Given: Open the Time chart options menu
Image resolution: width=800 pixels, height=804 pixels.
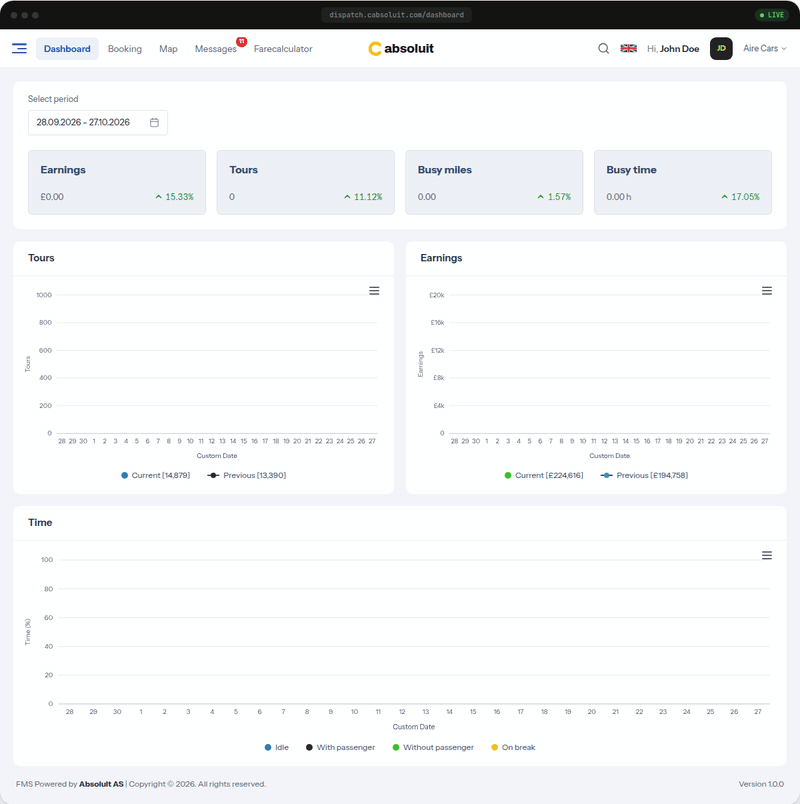Looking at the screenshot, I should point(767,555).
